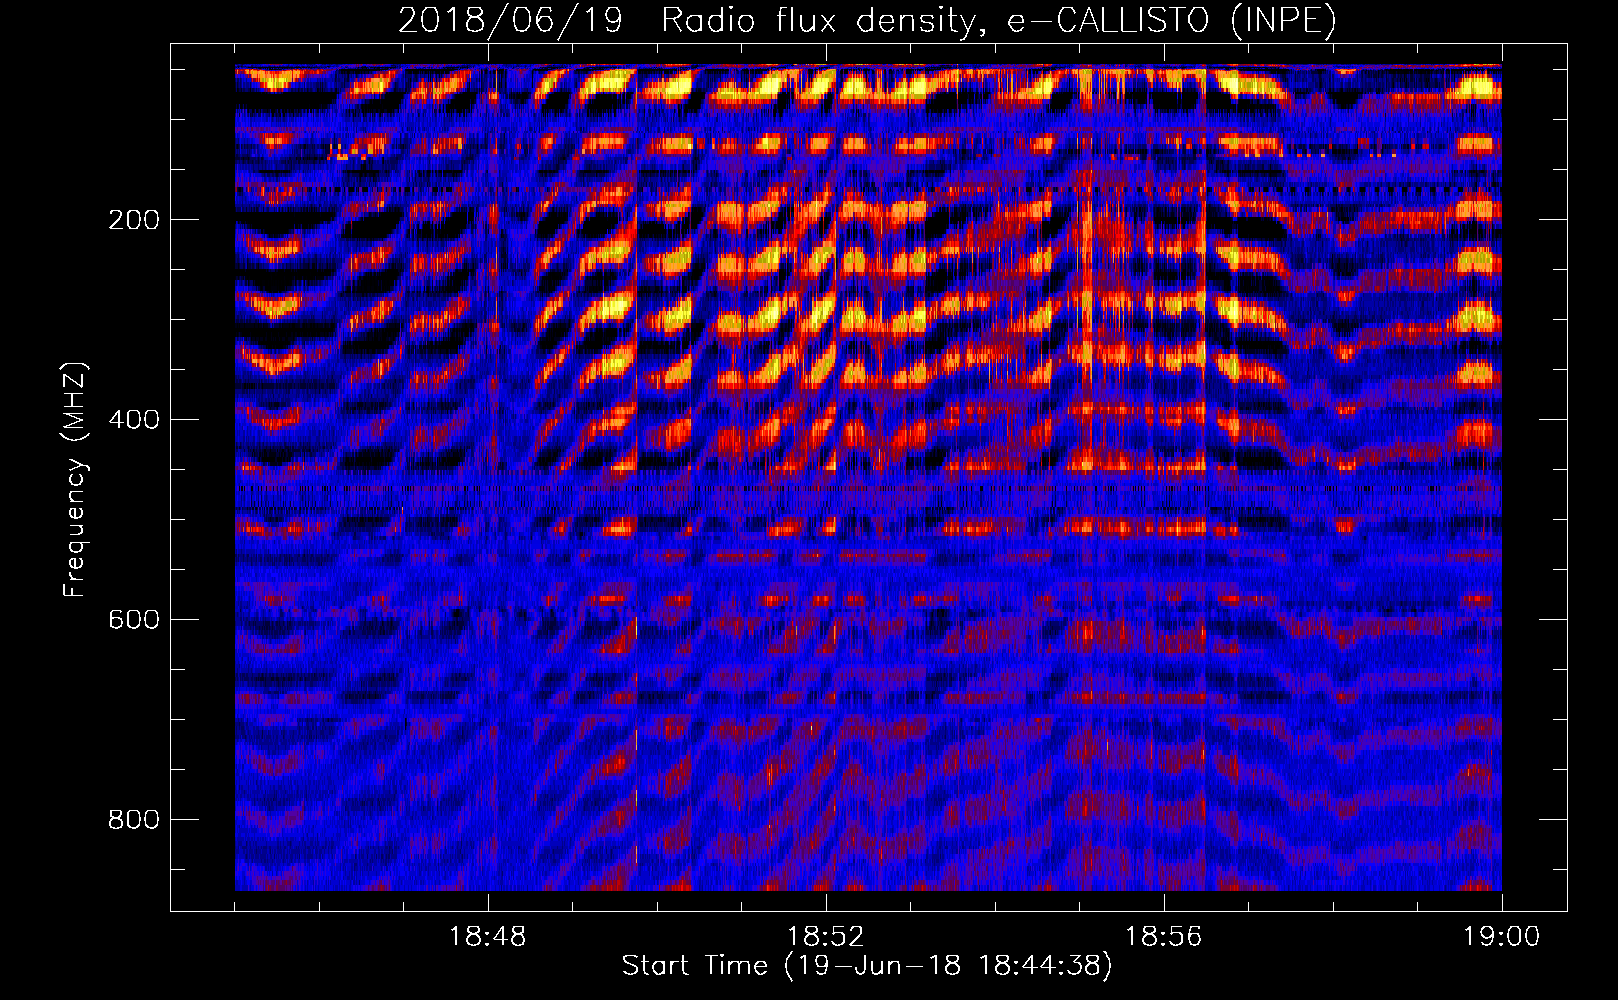This screenshot has width=1618, height=1000.
Task: Click the '18:48' time tick label
Action: (x=488, y=937)
